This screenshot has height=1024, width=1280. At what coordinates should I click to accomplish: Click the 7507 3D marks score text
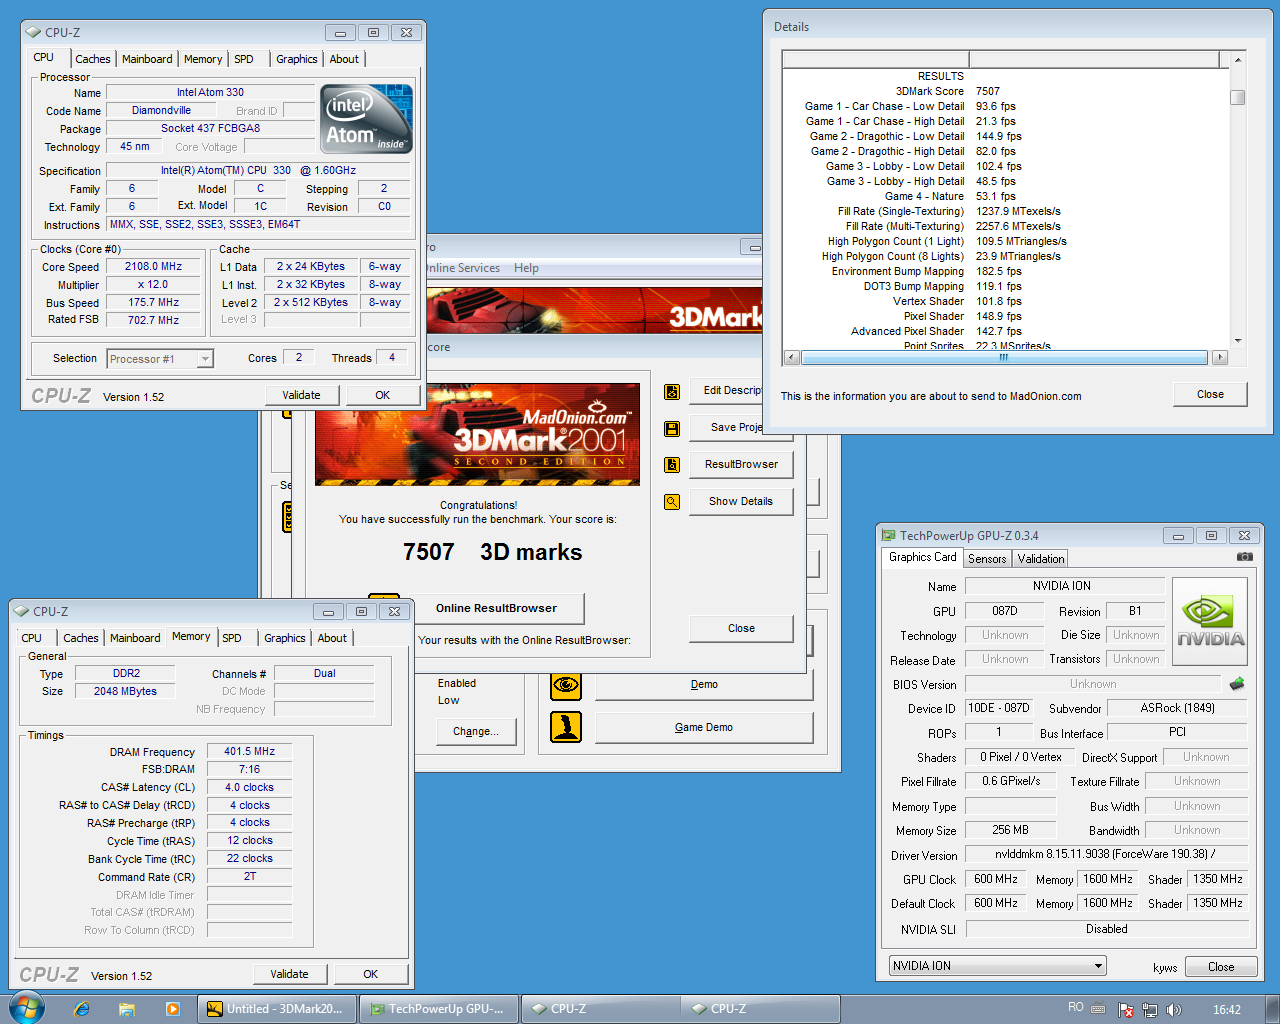pos(492,552)
